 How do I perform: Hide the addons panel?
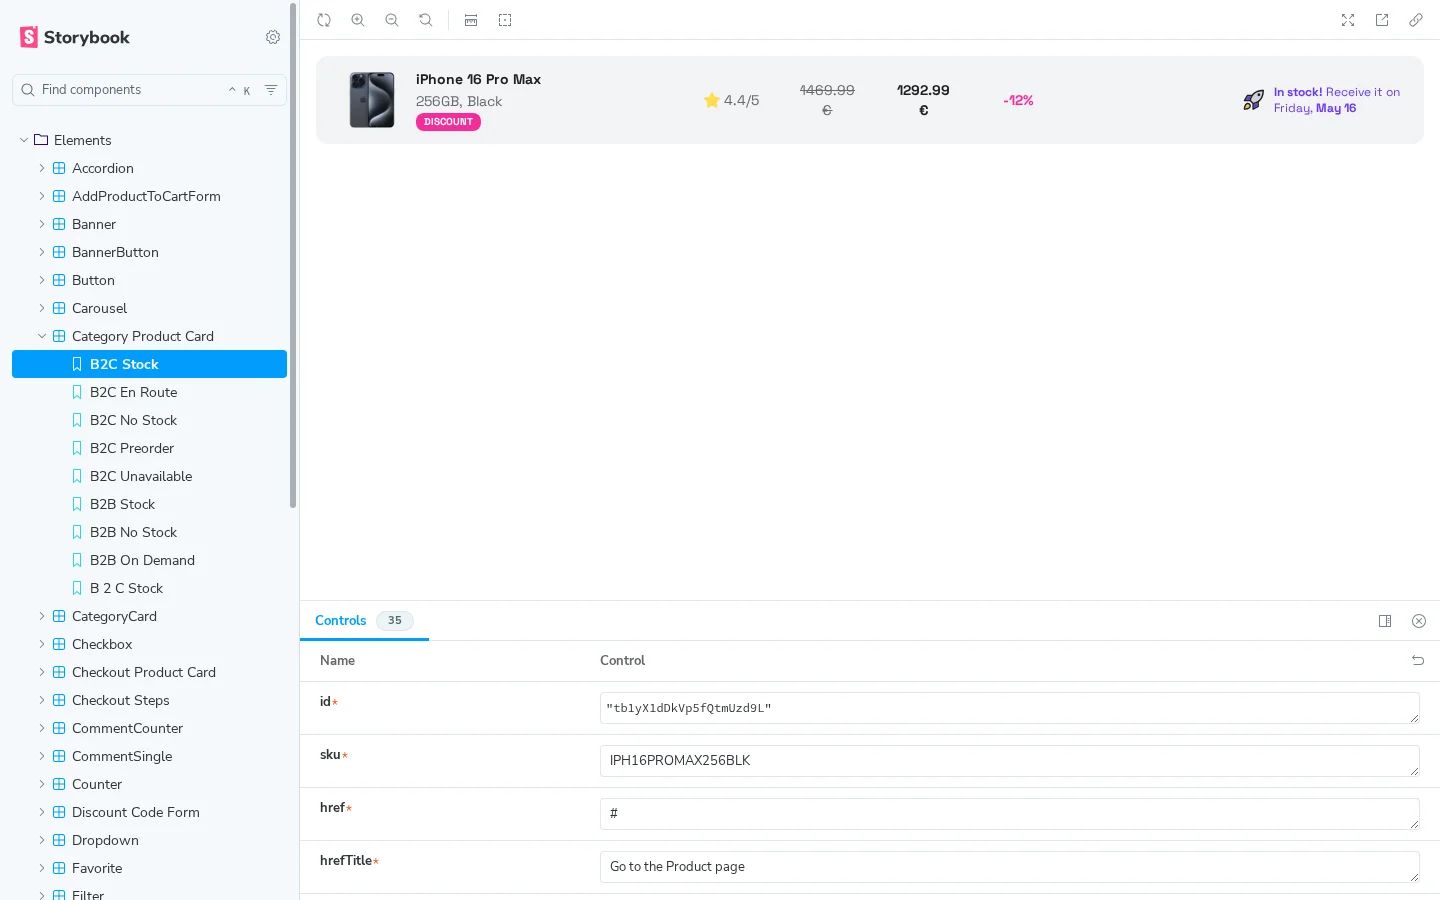coord(1419,621)
